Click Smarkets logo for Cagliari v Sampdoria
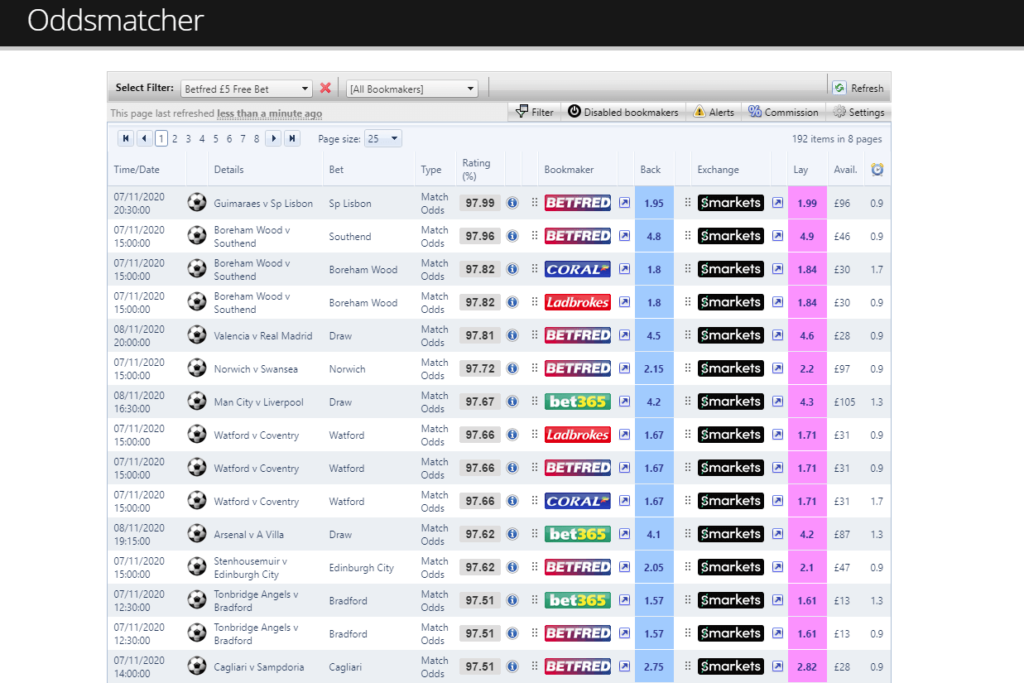The width and height of the screenshot is (1024, 683). (x=730, y=667)
